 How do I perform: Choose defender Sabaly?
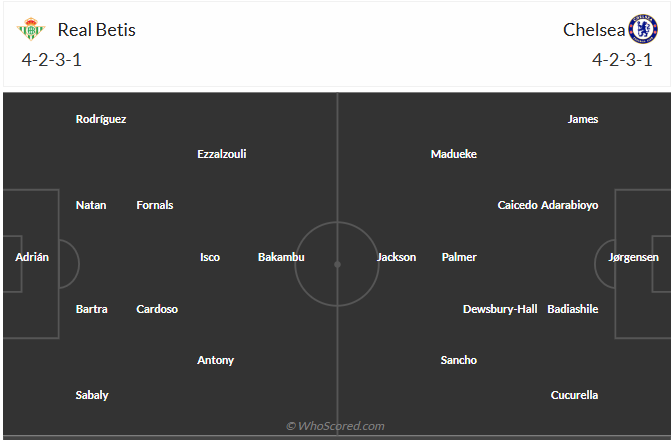92,395
